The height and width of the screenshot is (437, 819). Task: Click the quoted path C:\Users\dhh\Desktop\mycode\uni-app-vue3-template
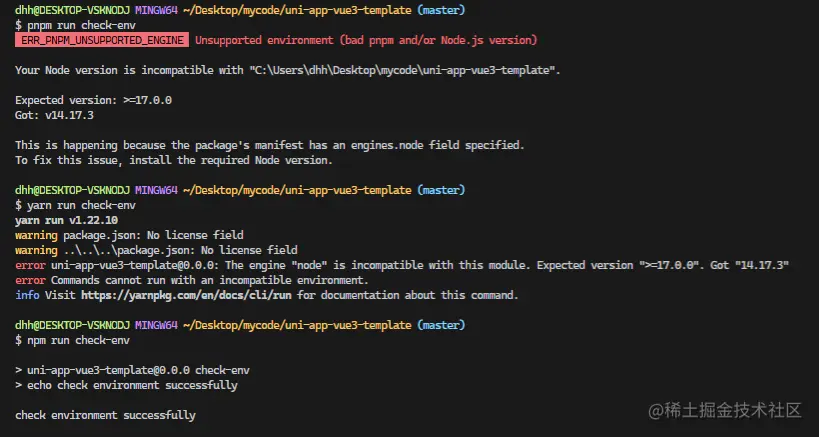click(402, 70)
